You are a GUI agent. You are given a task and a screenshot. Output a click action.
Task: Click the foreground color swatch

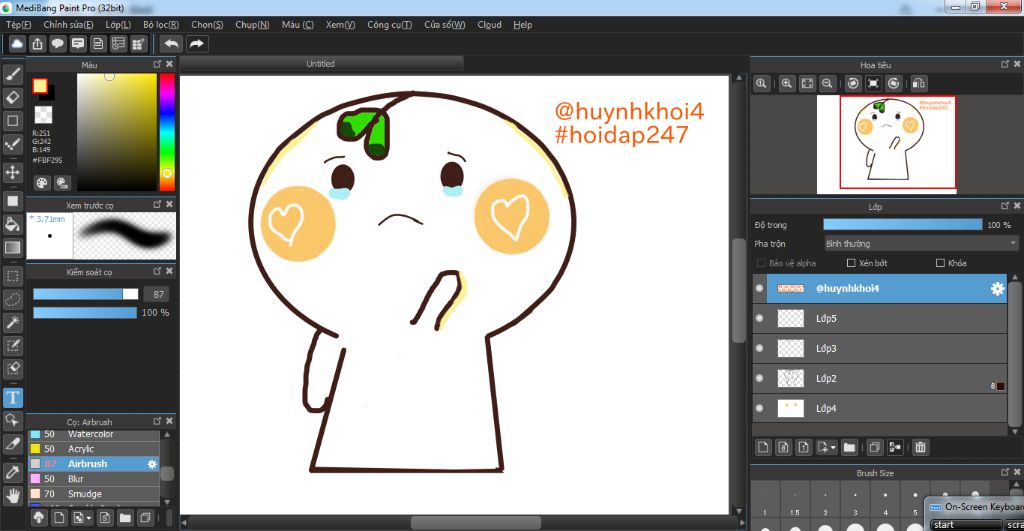[x=40, y=86]
